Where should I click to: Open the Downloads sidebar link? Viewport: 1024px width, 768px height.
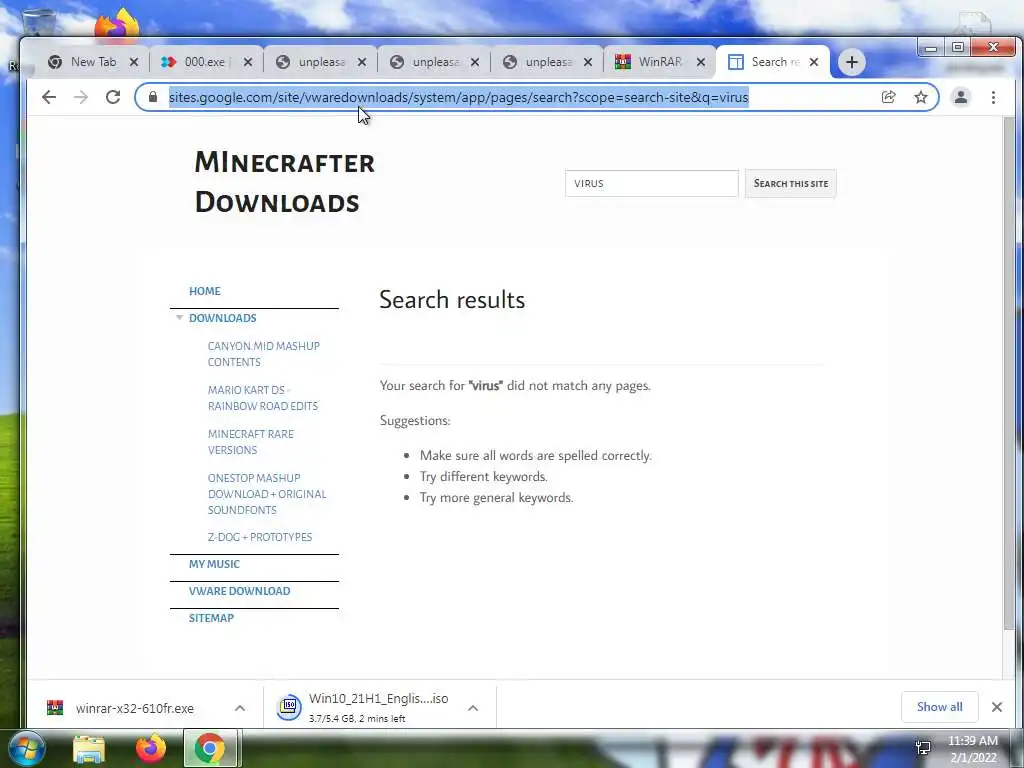pyautogui.click(x=223, y=318)
